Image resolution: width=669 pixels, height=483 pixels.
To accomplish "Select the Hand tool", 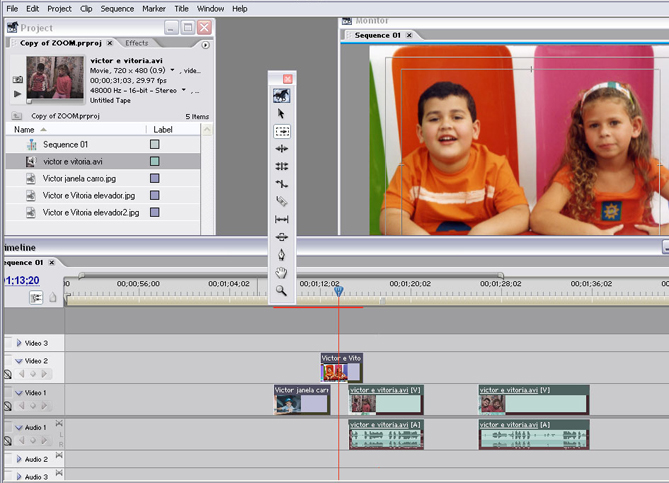I will point(282,272).
